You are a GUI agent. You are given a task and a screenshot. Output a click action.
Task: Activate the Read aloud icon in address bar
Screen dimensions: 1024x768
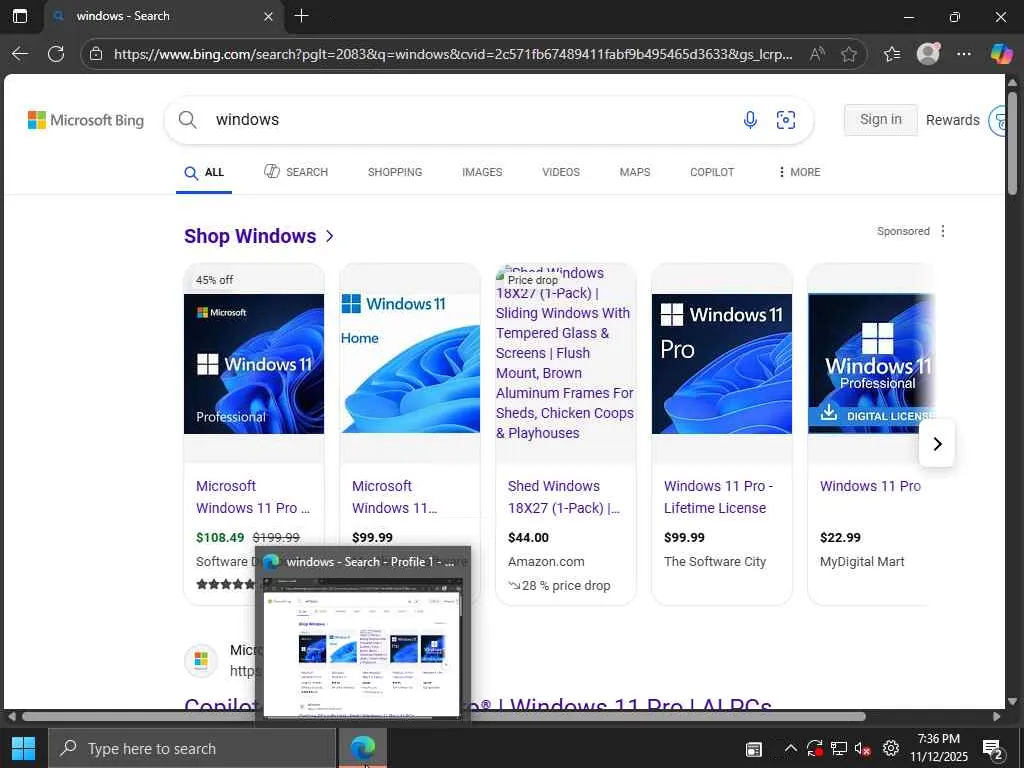(817, 54)
